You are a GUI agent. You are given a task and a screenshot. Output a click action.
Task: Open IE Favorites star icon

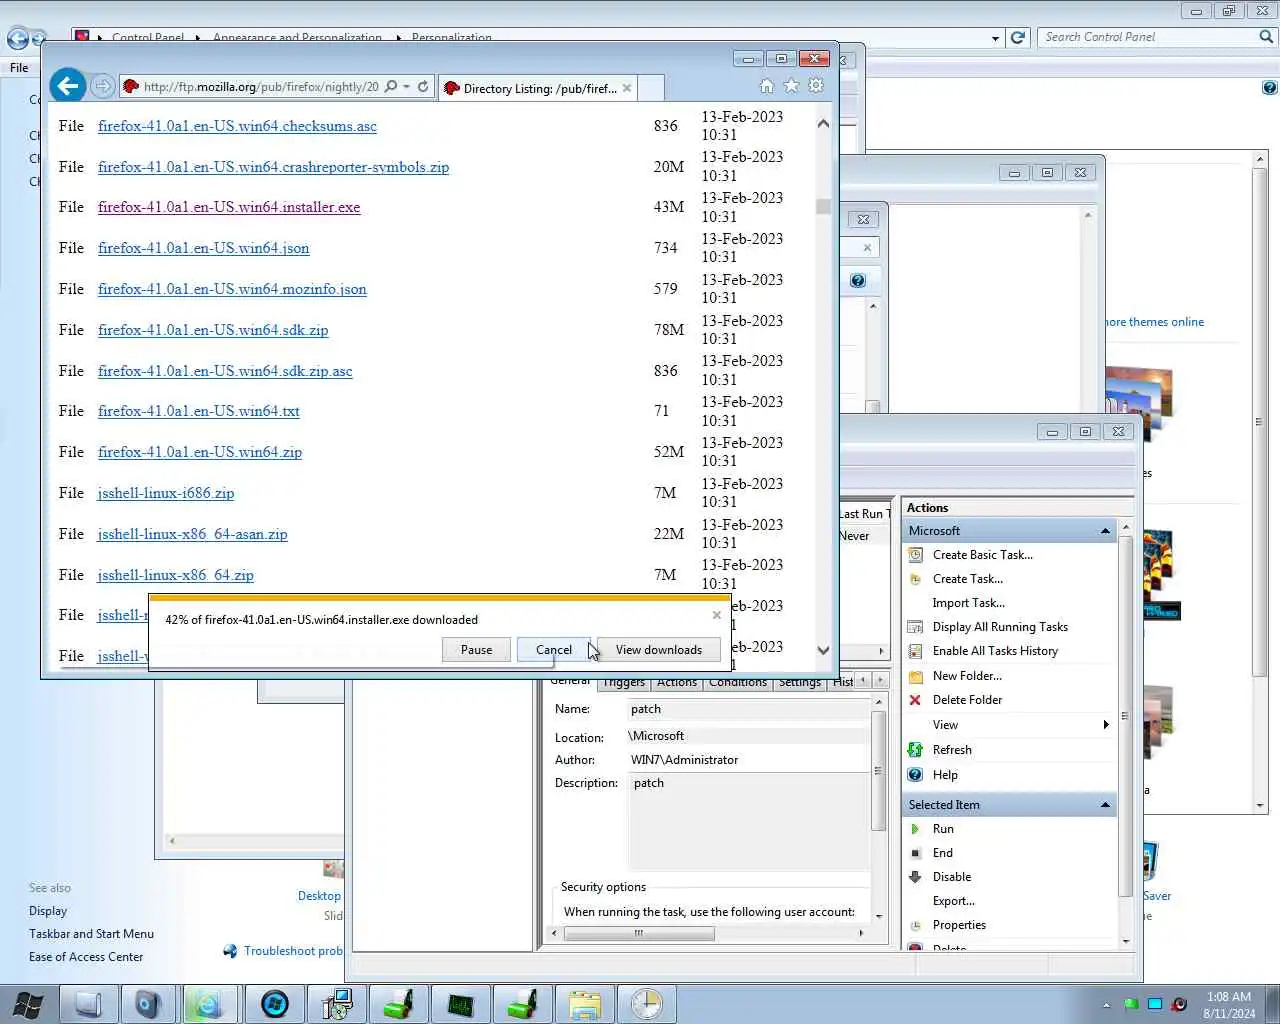(x=791, y=86)
